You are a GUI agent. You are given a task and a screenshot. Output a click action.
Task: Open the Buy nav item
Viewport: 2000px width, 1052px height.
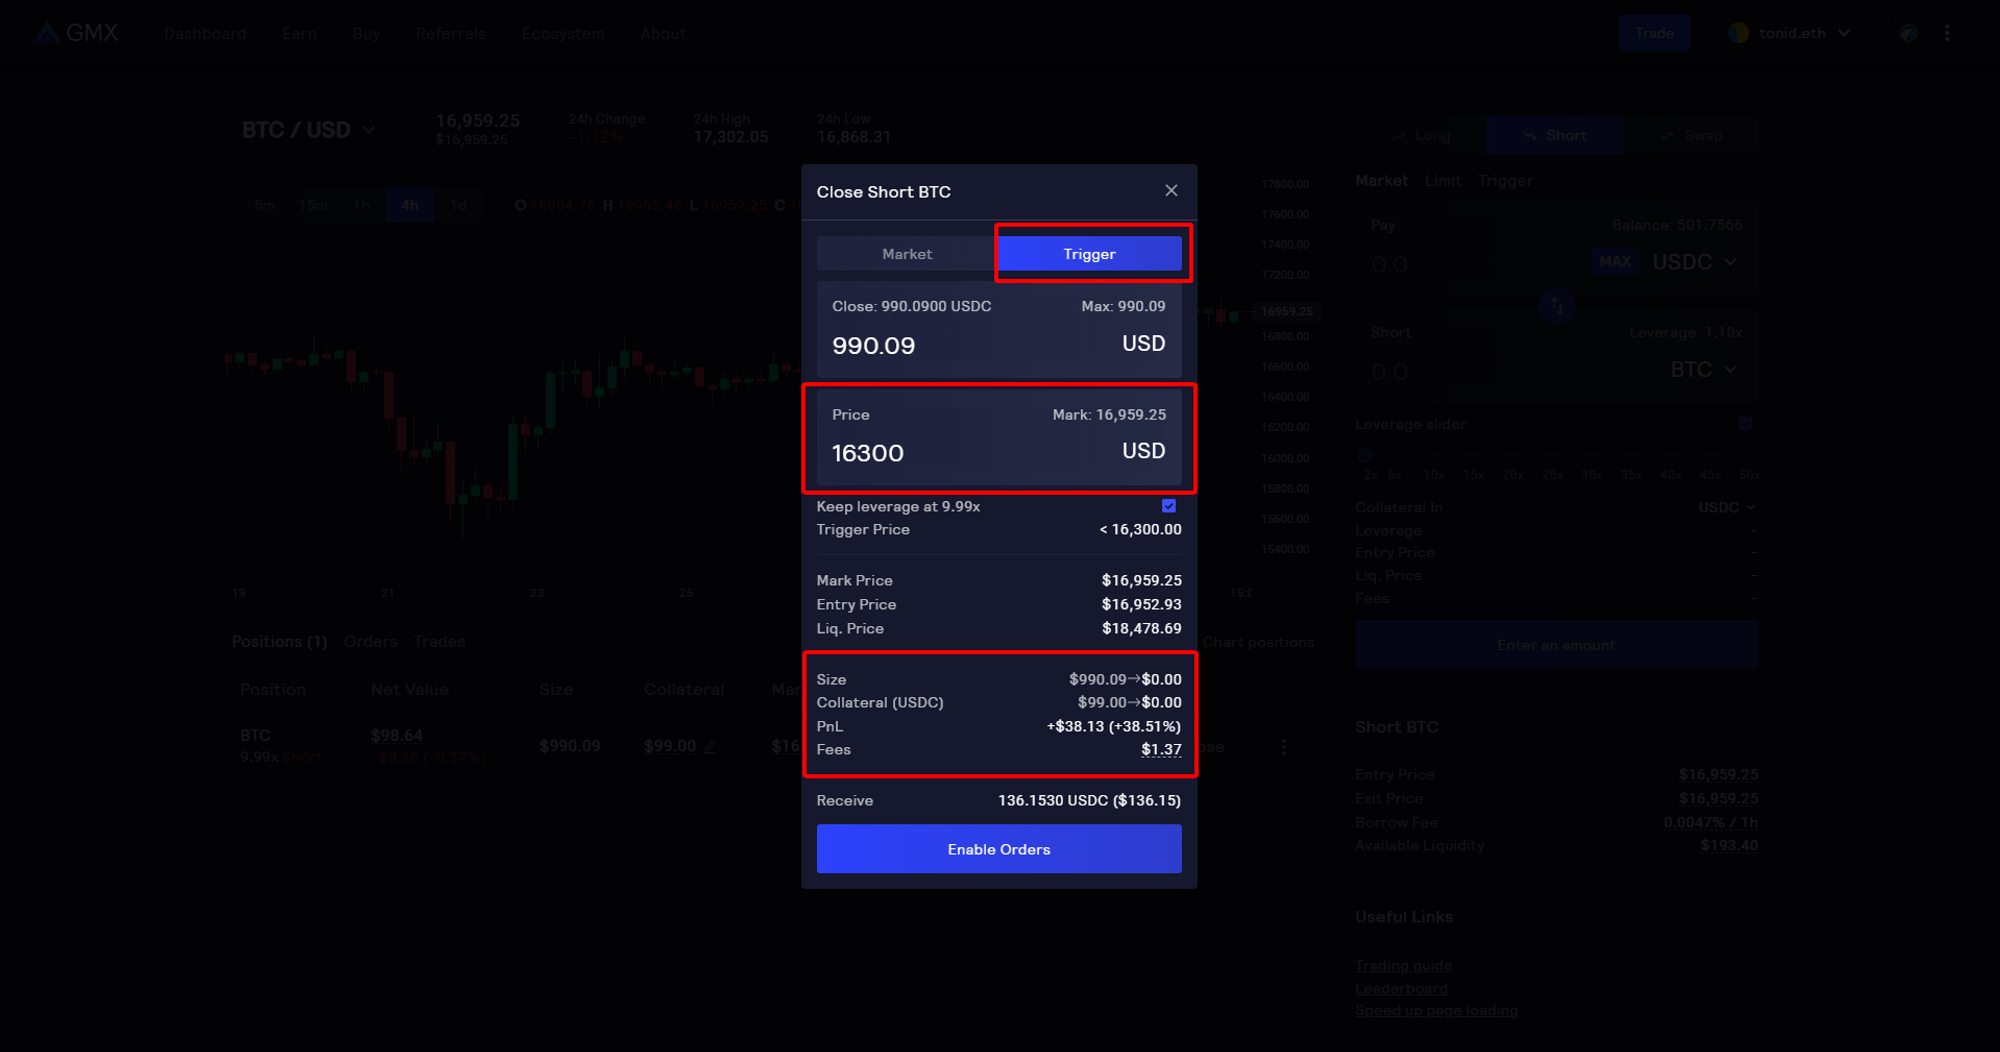[x=366, y=33]
